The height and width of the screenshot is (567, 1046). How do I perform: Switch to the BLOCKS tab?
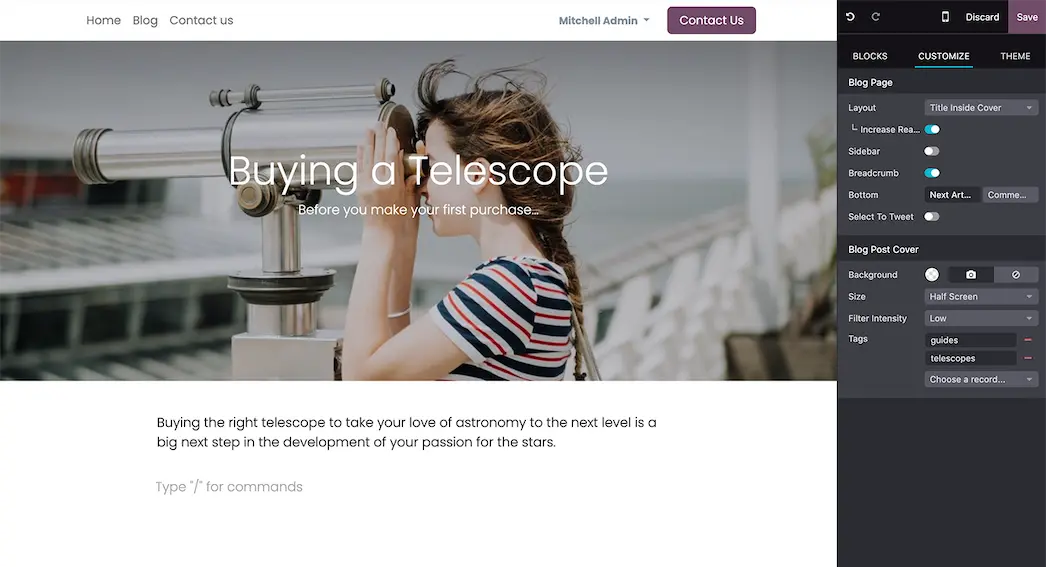tap(870, 56)
